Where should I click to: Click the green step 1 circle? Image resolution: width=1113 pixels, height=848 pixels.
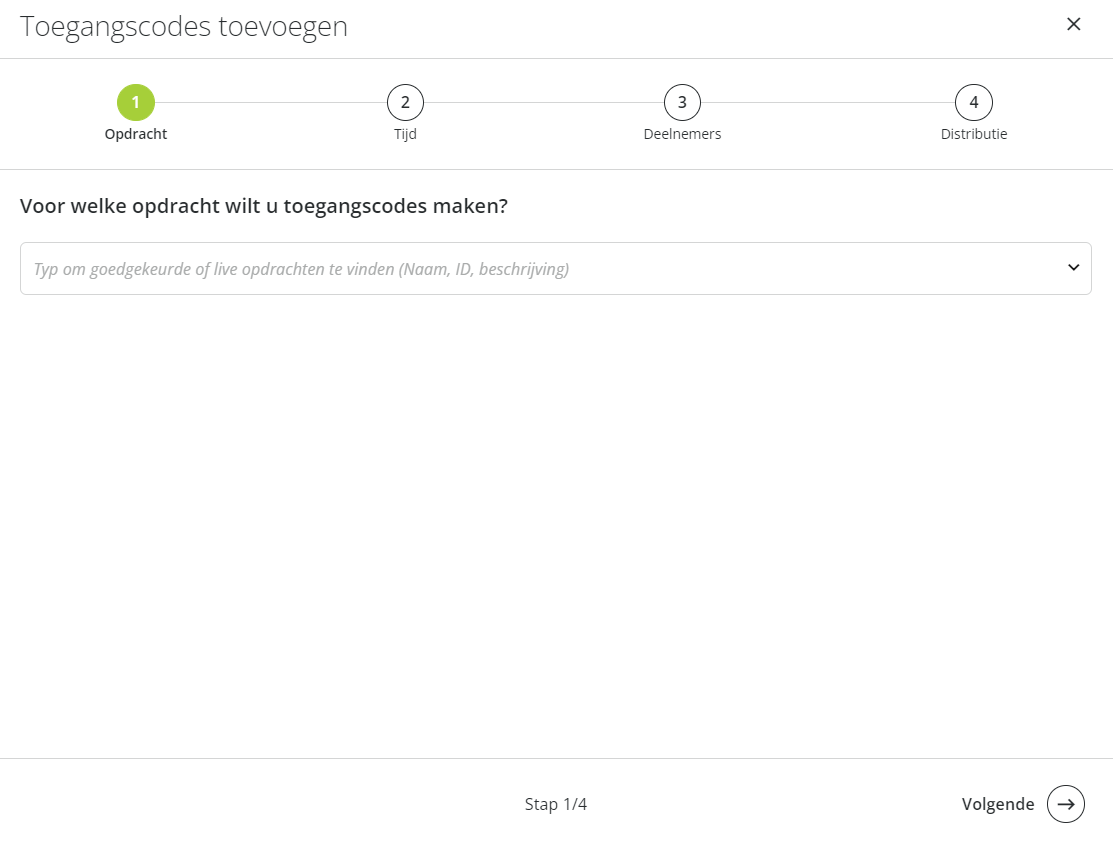136,102
